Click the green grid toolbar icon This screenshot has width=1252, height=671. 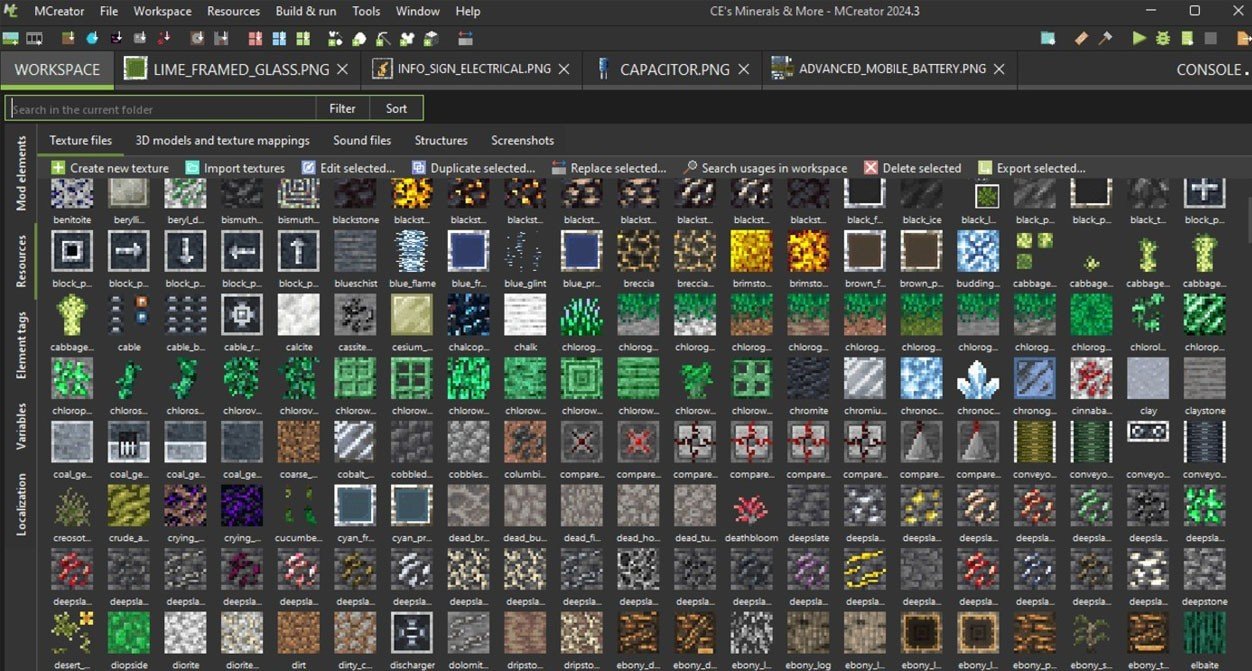pos(303,39)
